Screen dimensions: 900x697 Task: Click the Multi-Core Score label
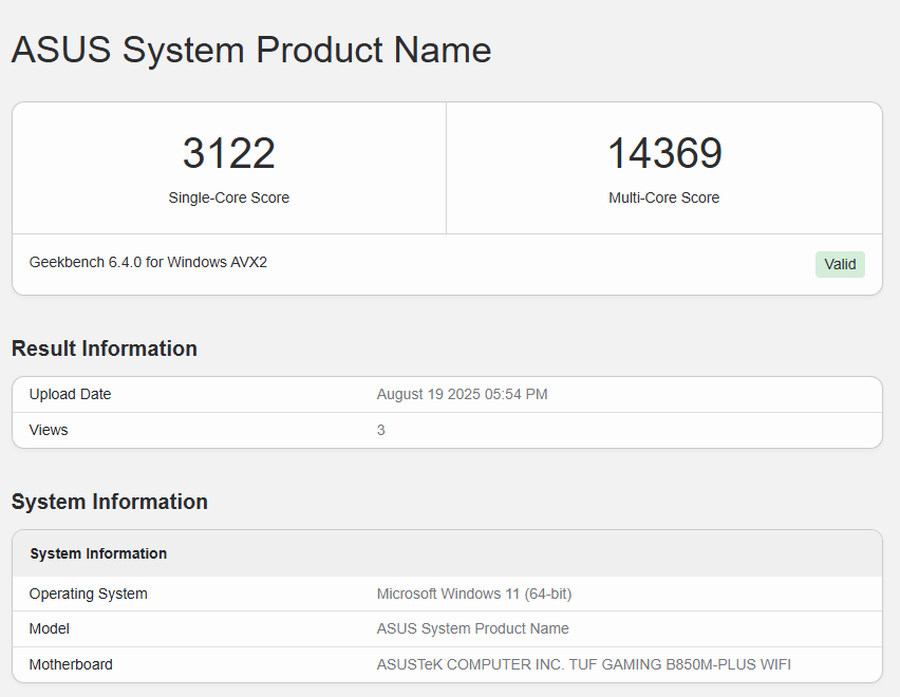point(664,198)
